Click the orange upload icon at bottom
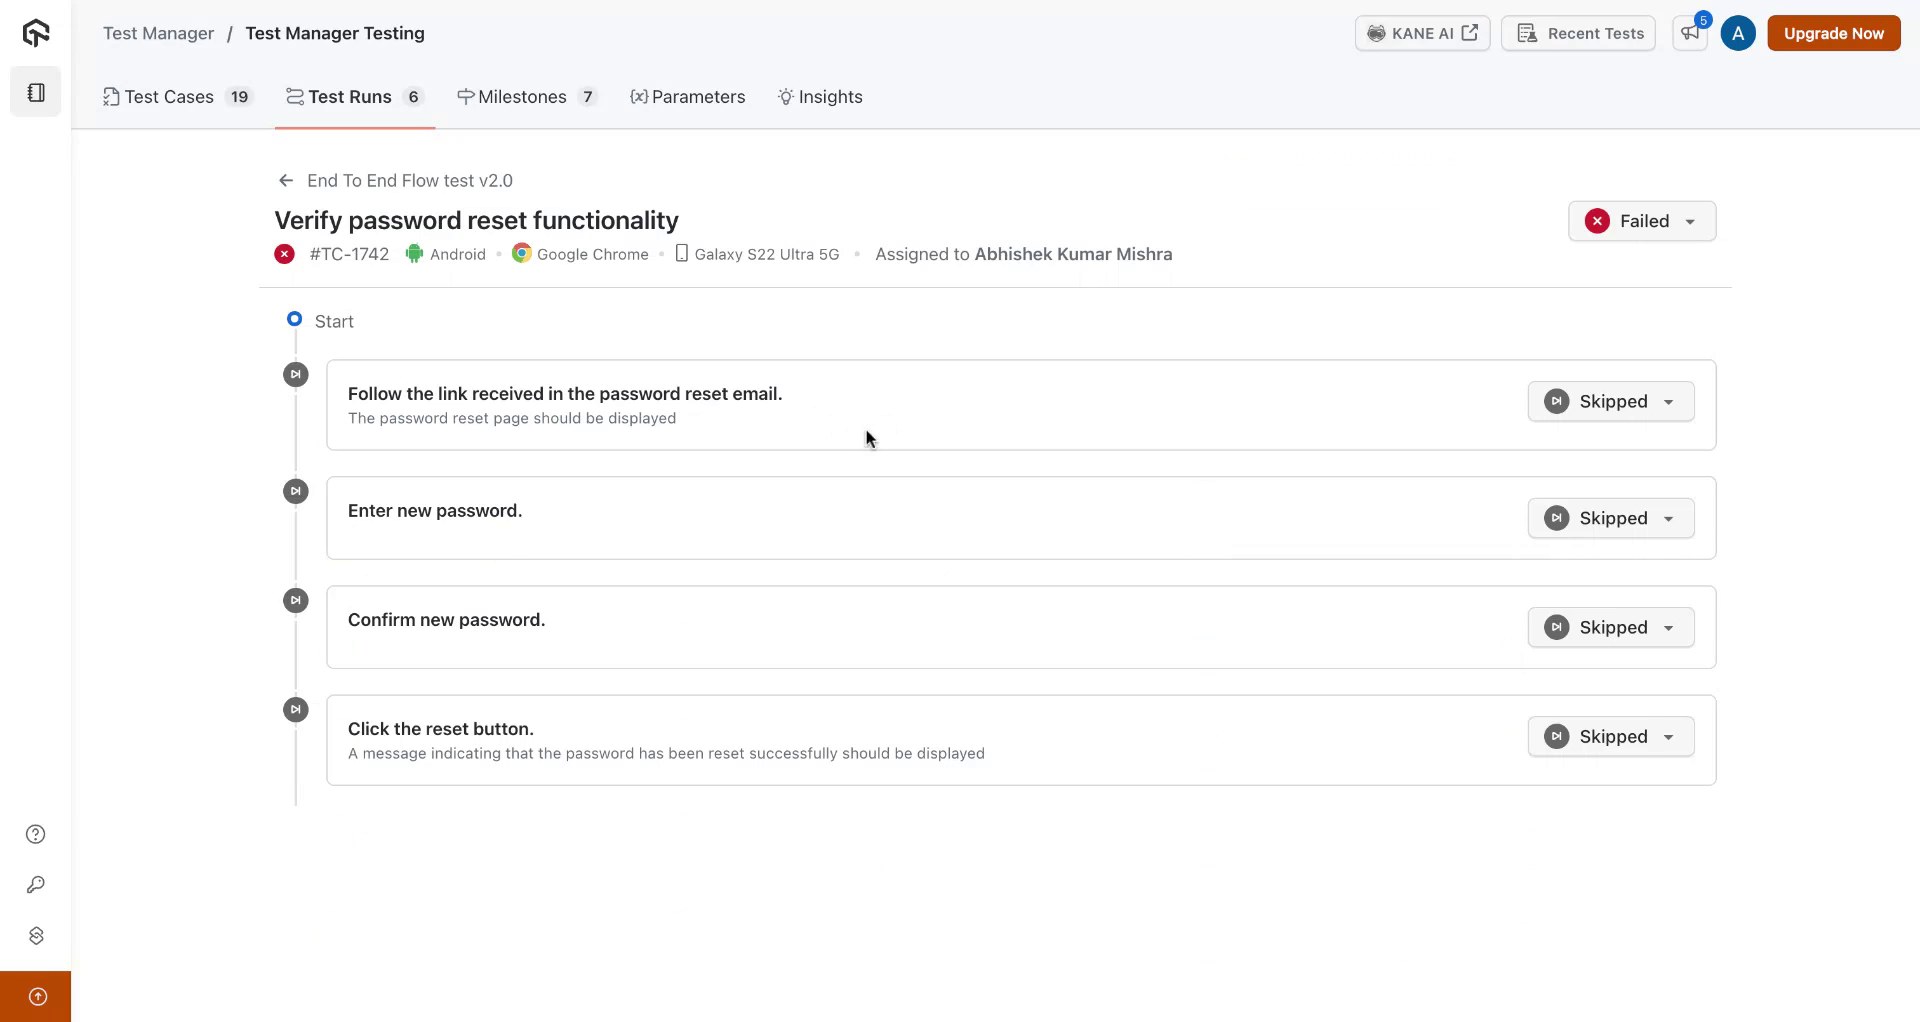The image size is (1920, 1022). [37, 996]
